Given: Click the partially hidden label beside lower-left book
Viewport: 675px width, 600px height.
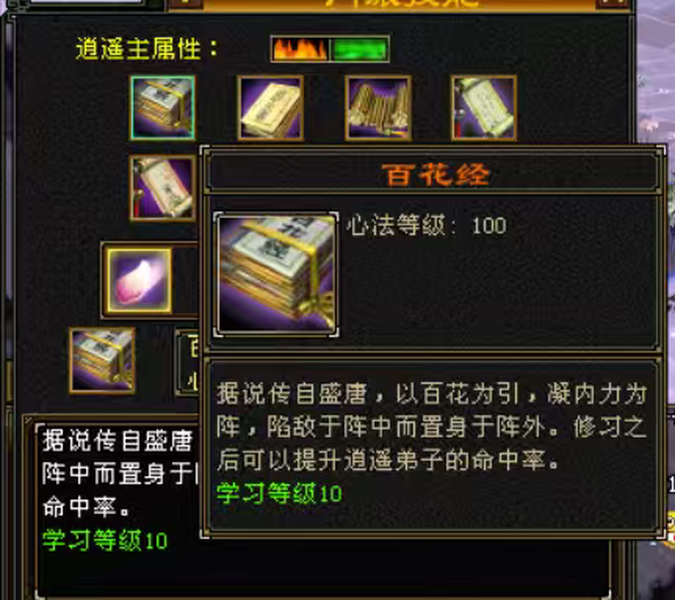Looking at the screenshot, I should point(189,362).
